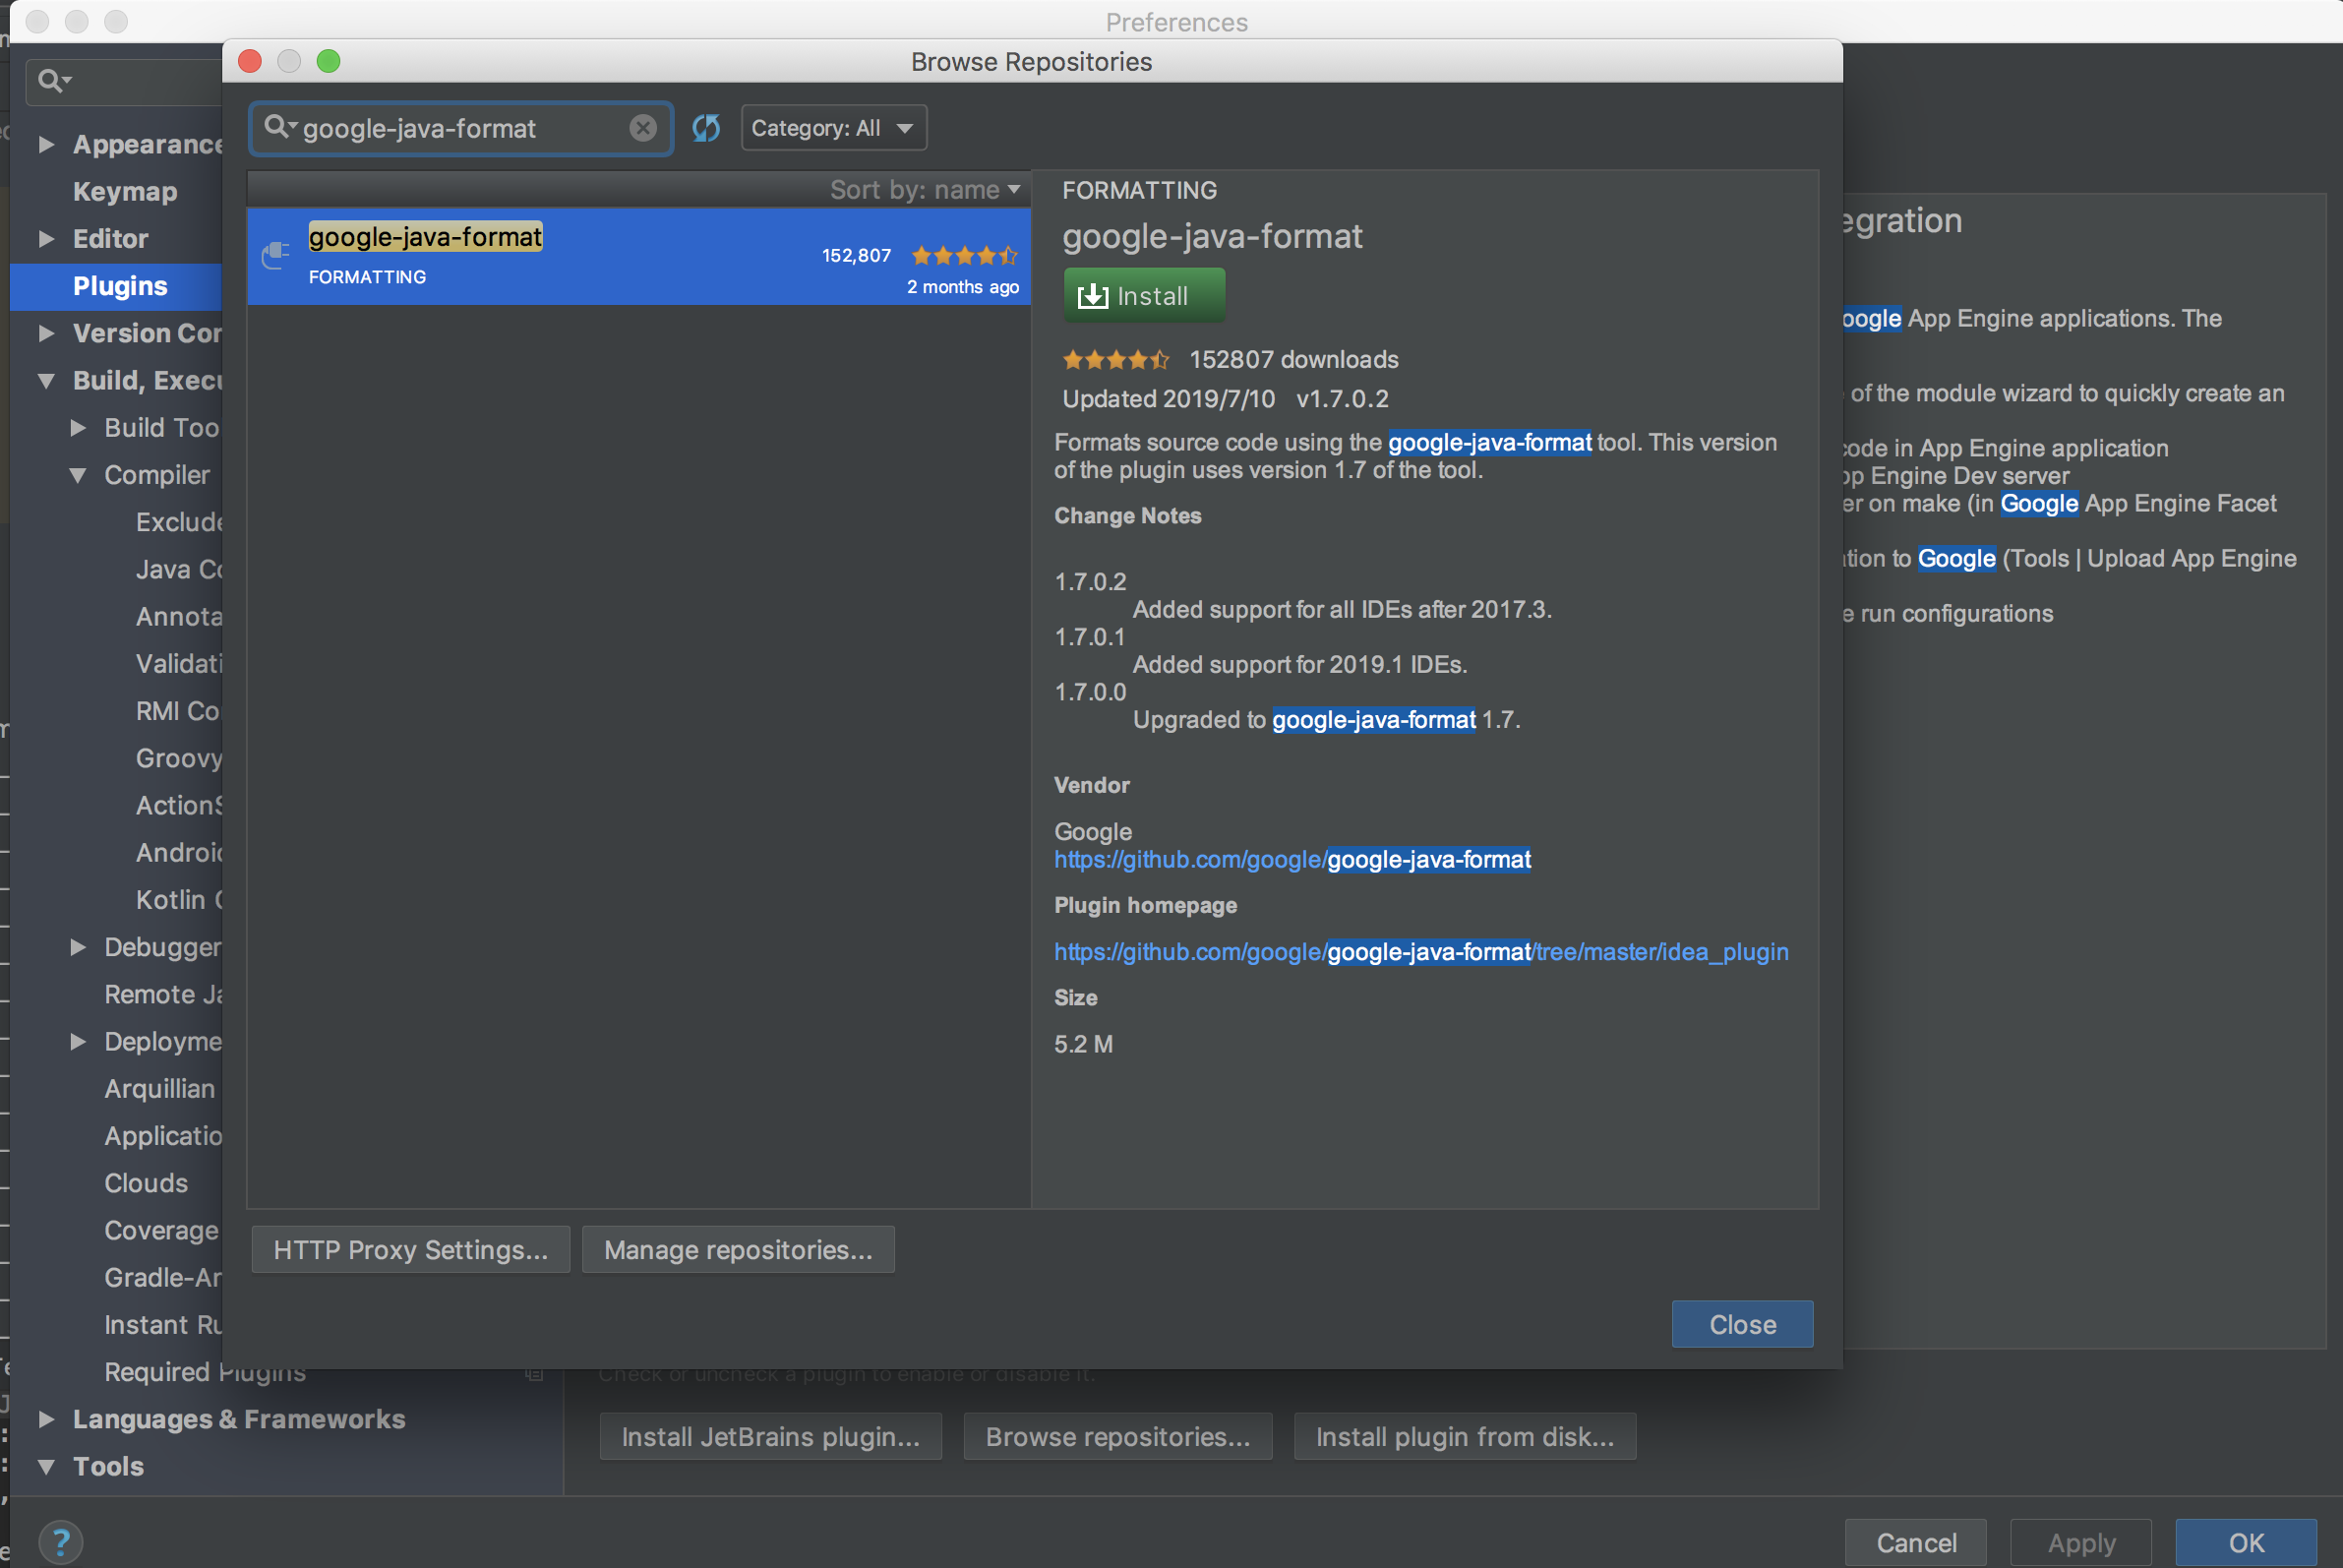Click google-java-format link in 1.7.0.0 notes
The height and width of the screenshot is (1568, 2343).
tap(1374, 719)
